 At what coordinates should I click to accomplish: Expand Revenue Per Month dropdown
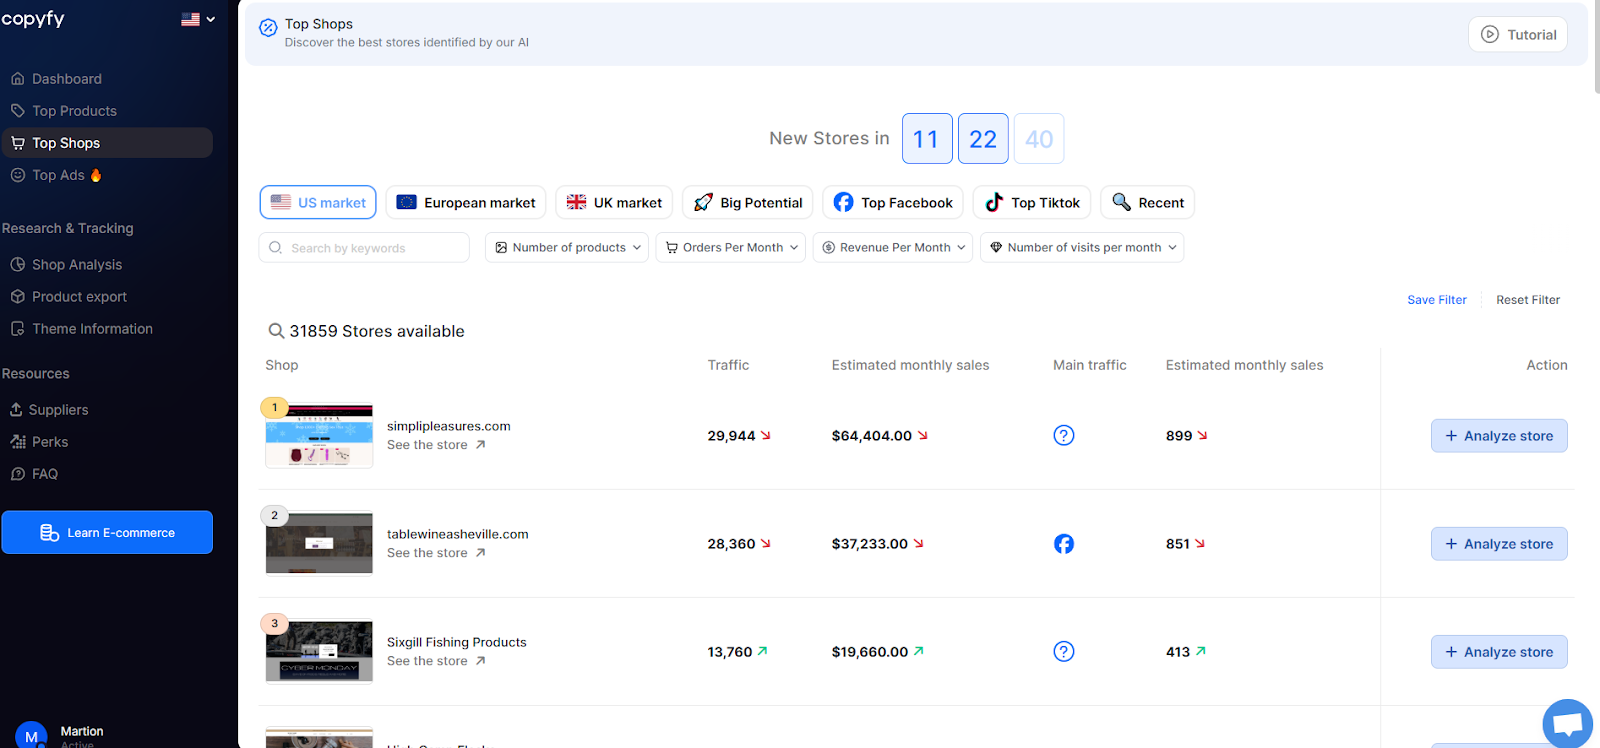pos(893,247)
